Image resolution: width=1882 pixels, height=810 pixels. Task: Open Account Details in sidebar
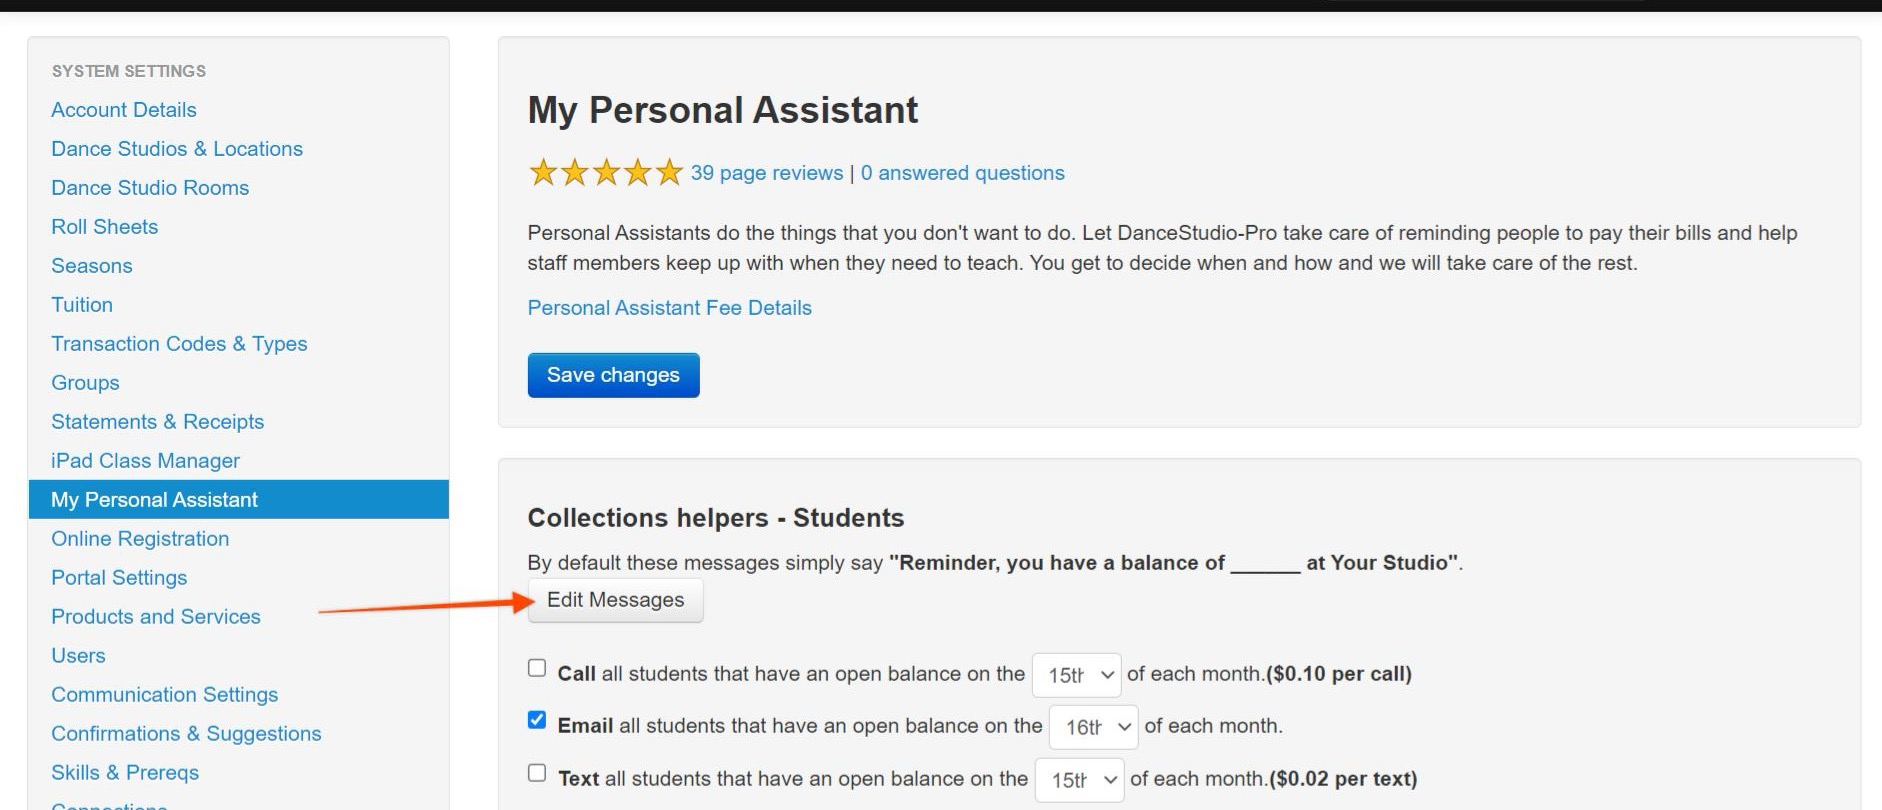tap(124, 110)
